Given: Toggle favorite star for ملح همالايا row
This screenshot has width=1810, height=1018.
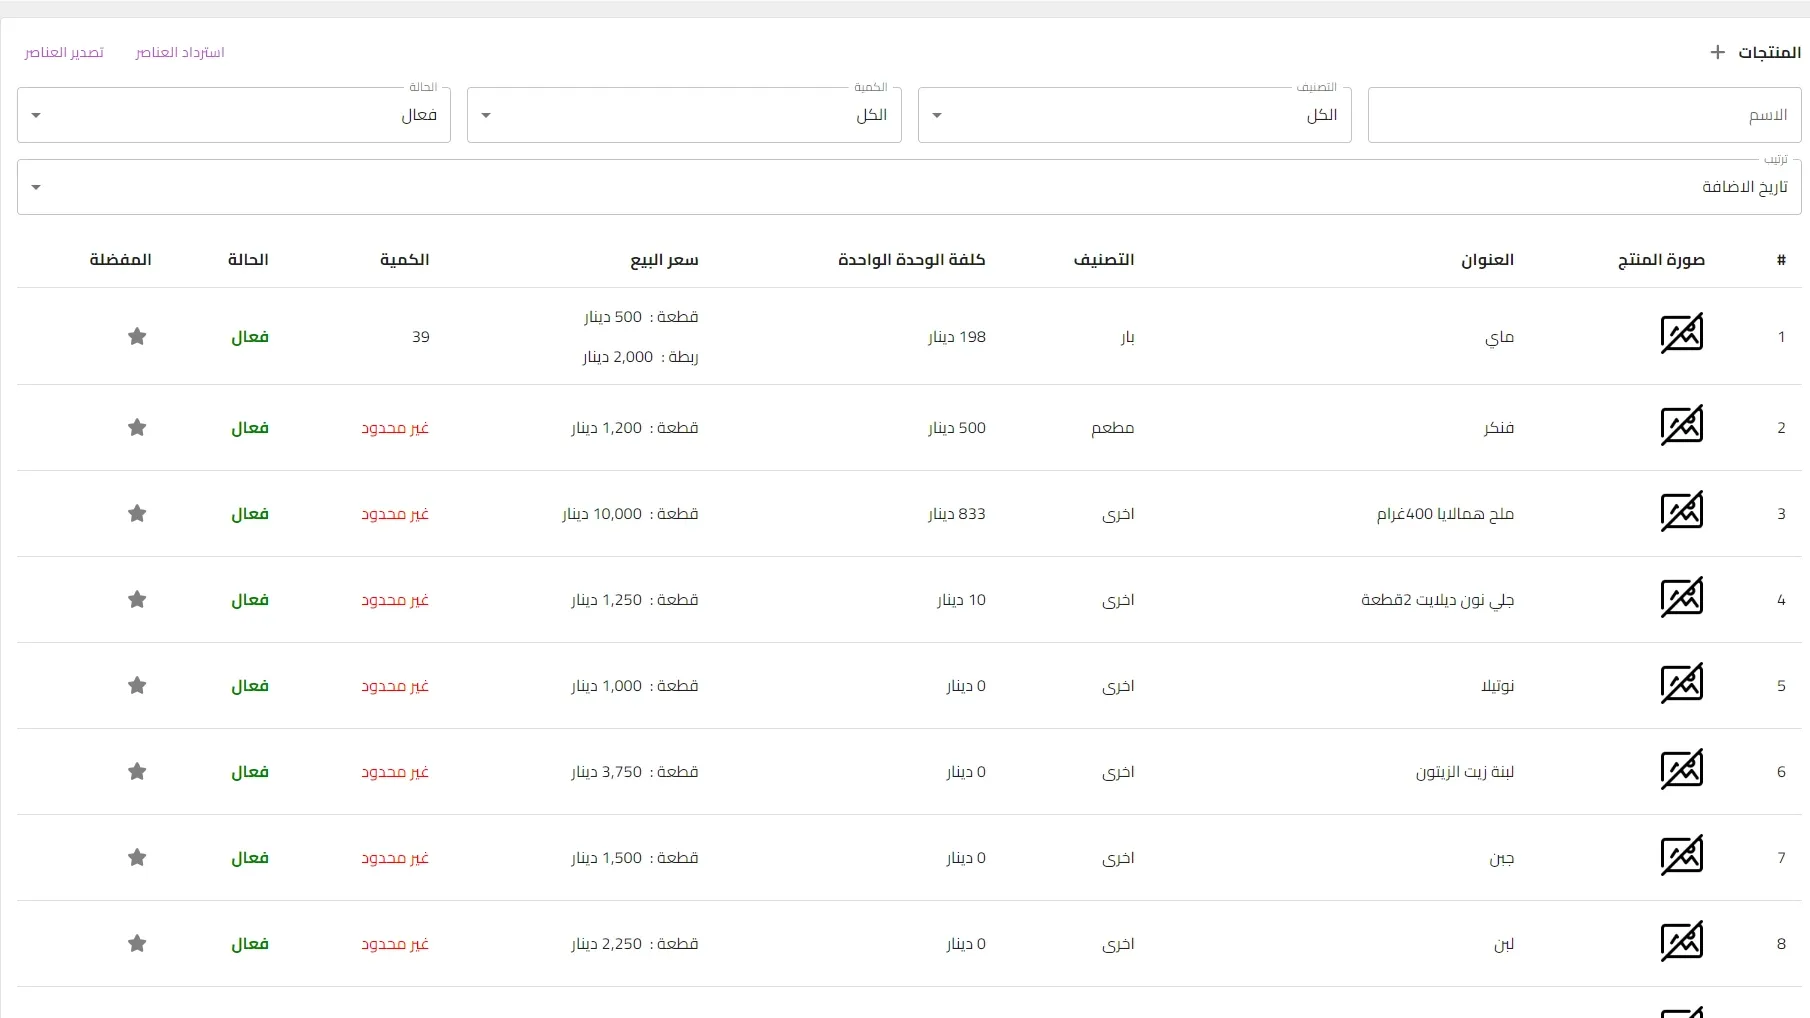Looking at the screenshot, I should (x=137, y=514).
